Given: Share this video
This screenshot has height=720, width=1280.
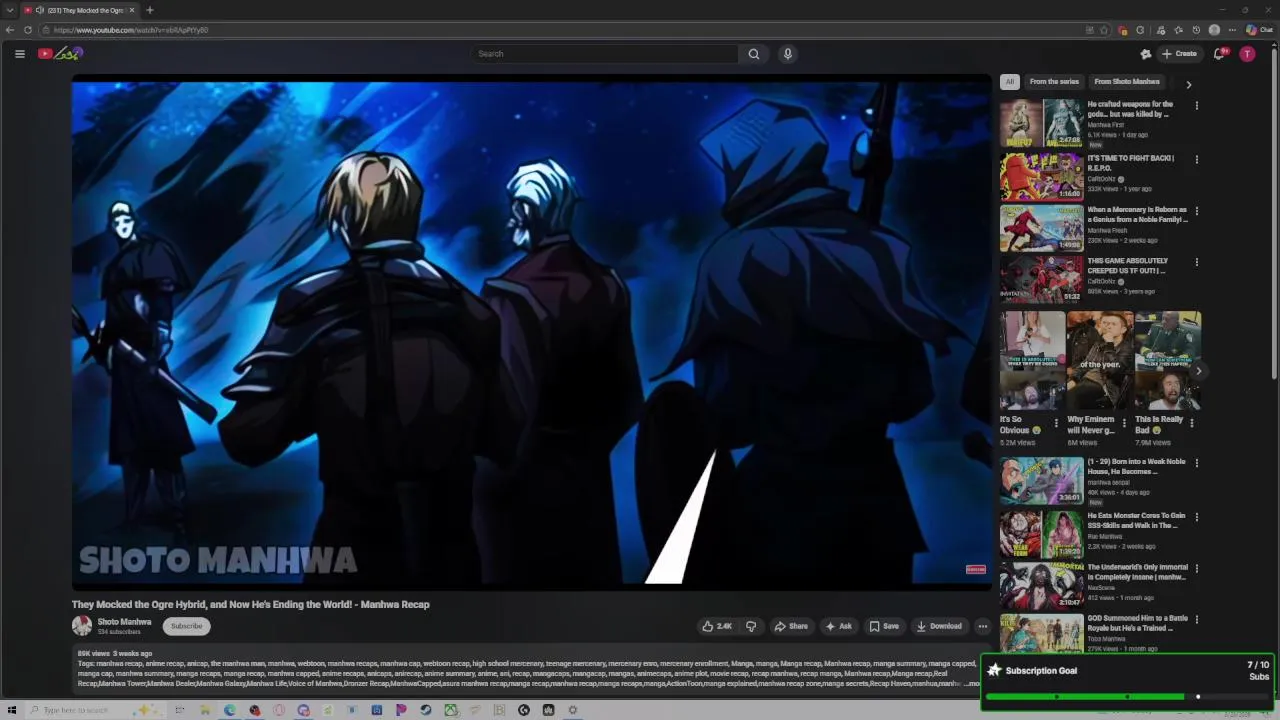Looking at the screenshot, I should 791,626.
